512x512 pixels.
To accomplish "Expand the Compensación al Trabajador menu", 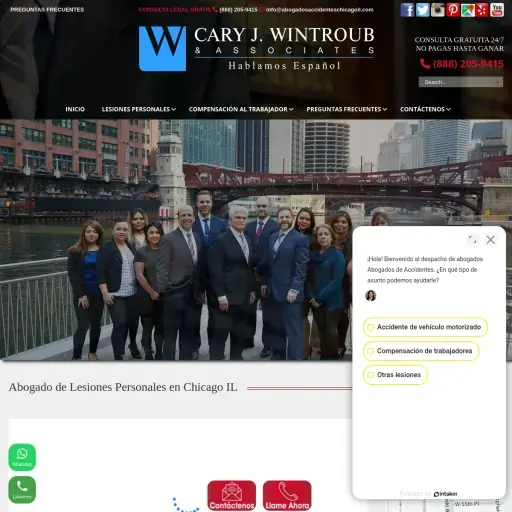I will pyautogui.click(x=241, y=109).
